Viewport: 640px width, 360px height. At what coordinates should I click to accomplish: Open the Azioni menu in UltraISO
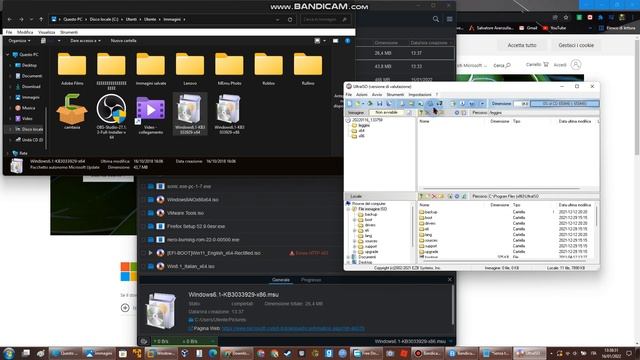(362, 95)
